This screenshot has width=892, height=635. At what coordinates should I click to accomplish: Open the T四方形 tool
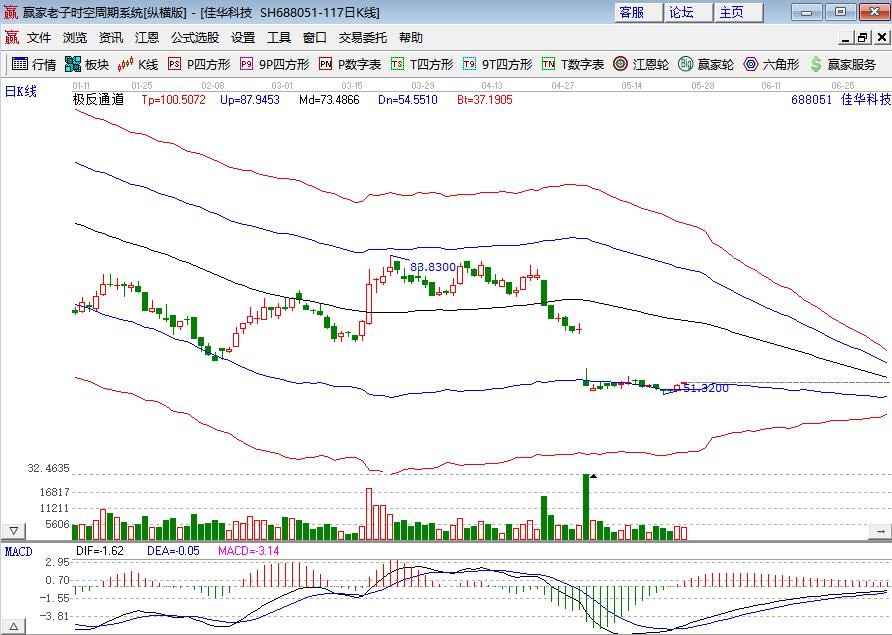(x=423, y=64)
